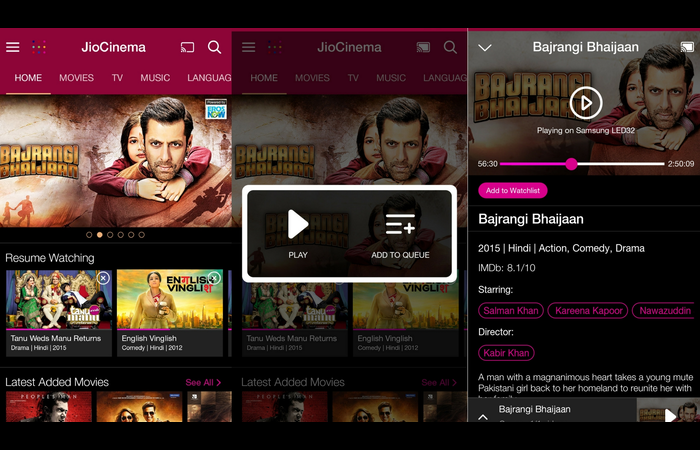
Task: Tap the Kabir Khan director tag
Action: (506, 353)
